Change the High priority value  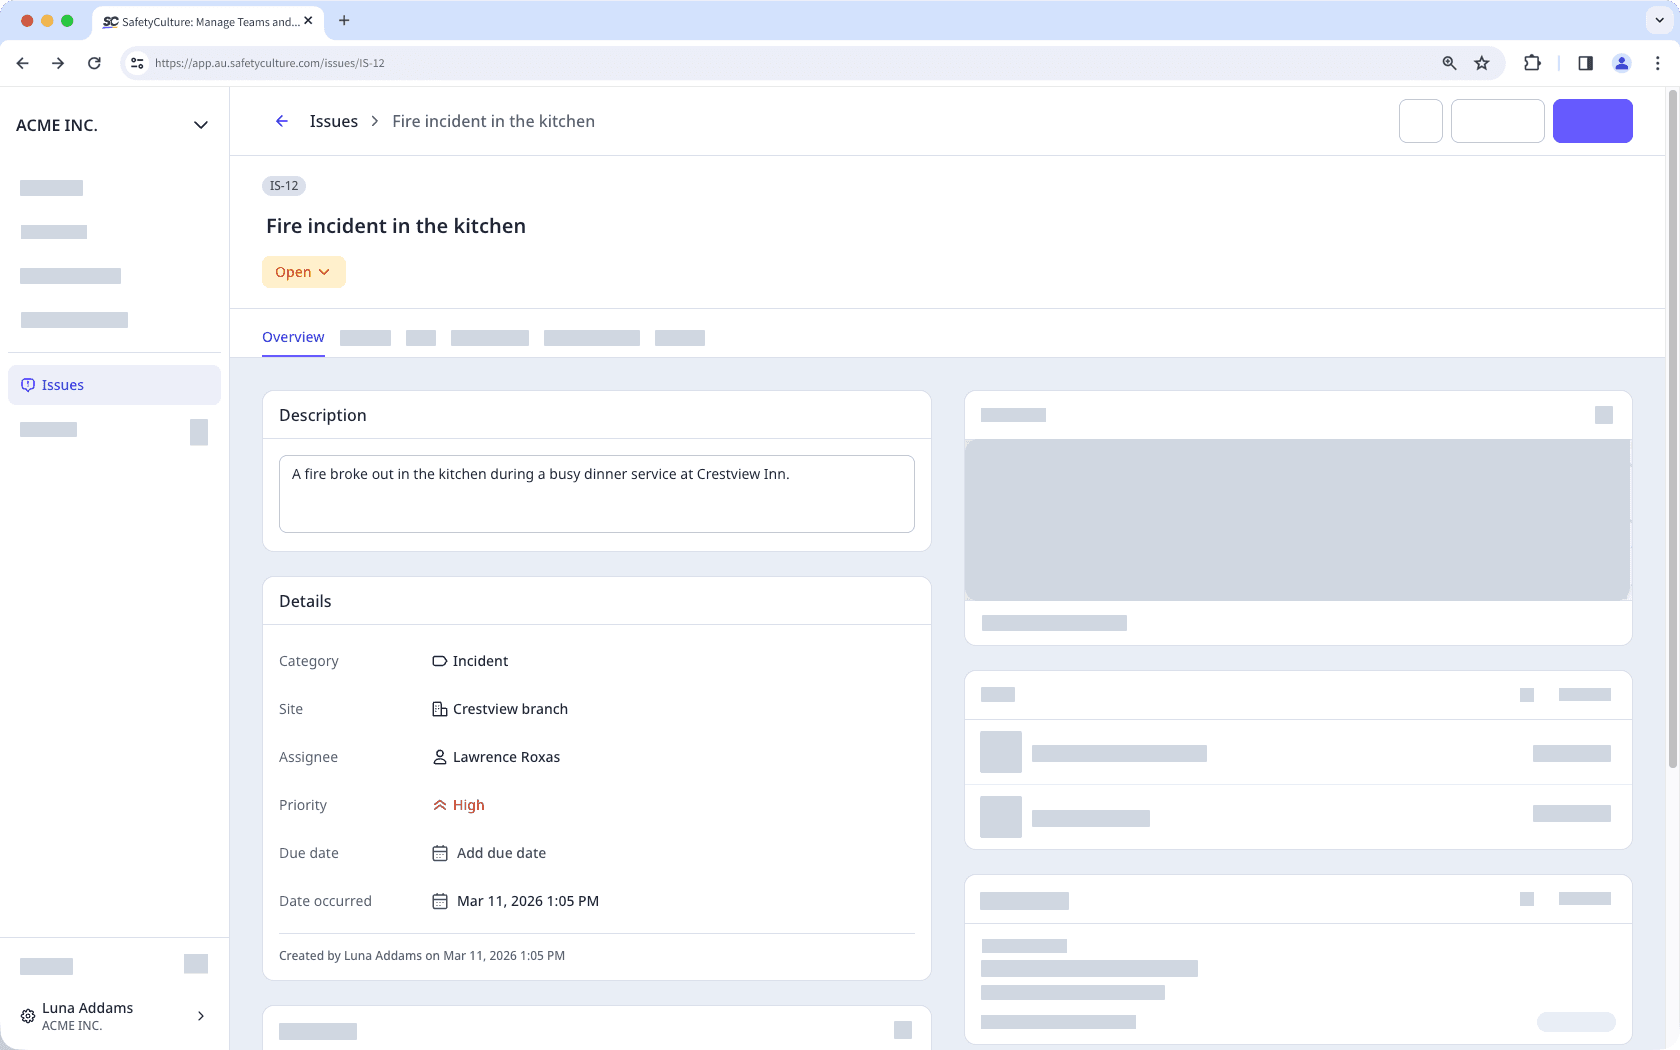468,805
